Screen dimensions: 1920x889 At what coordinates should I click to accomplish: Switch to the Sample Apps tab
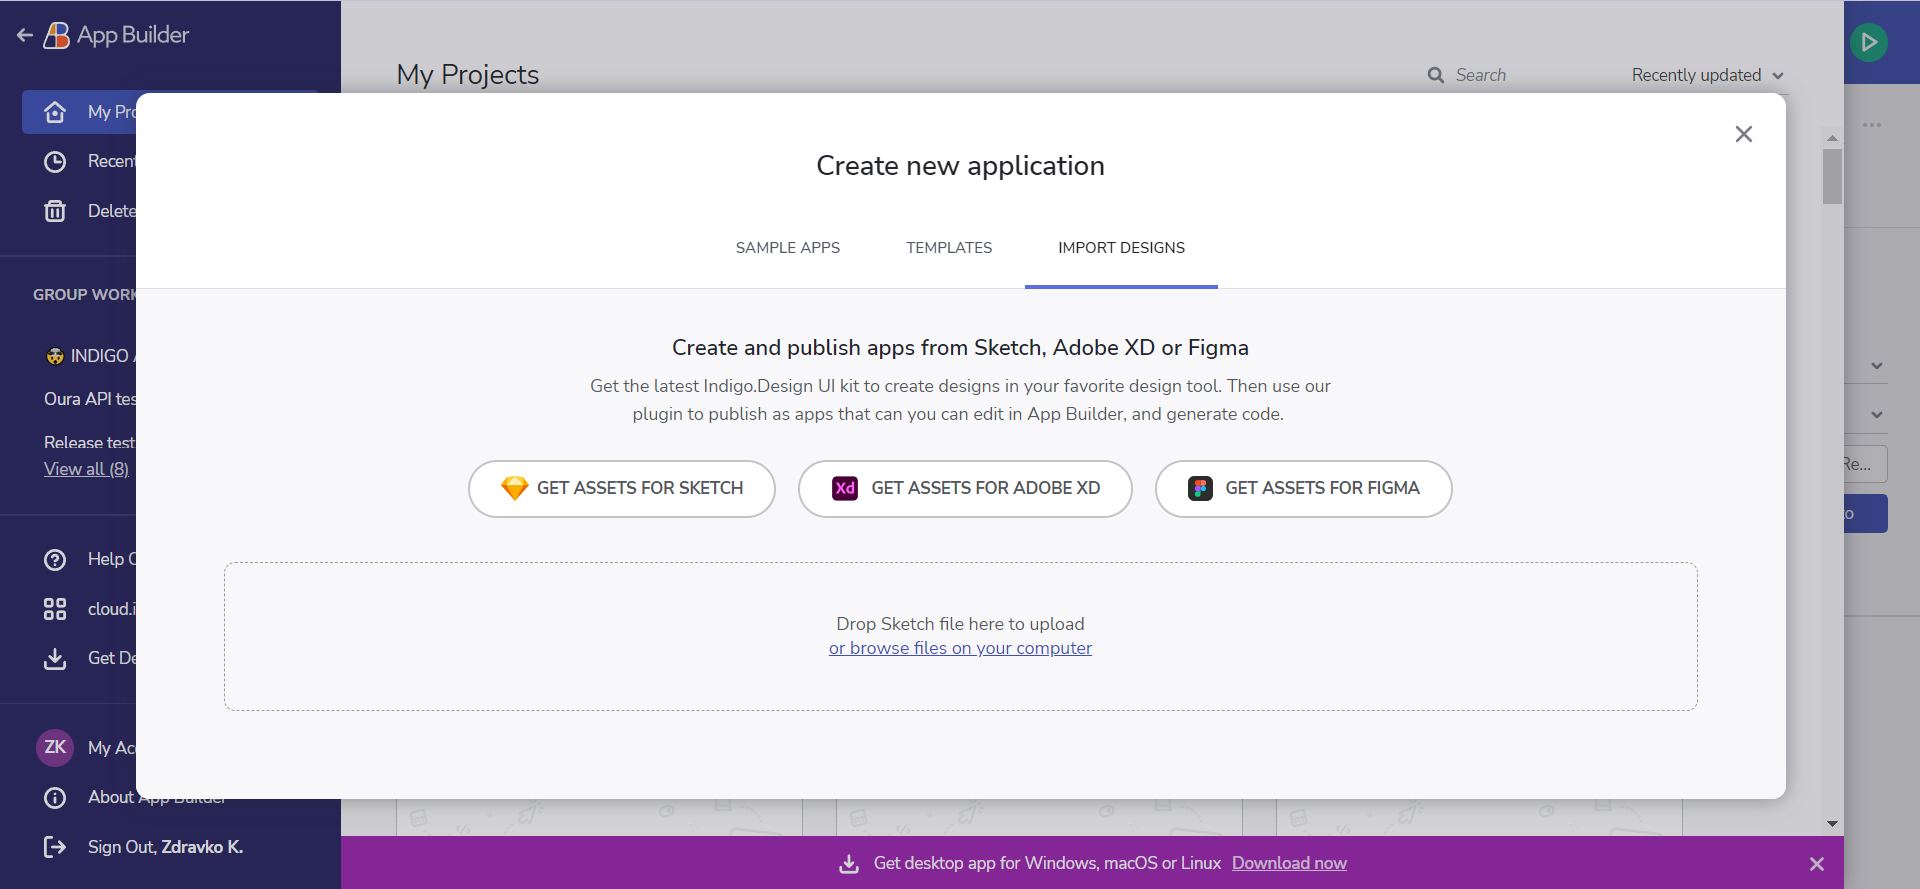[x=787, y=248]
